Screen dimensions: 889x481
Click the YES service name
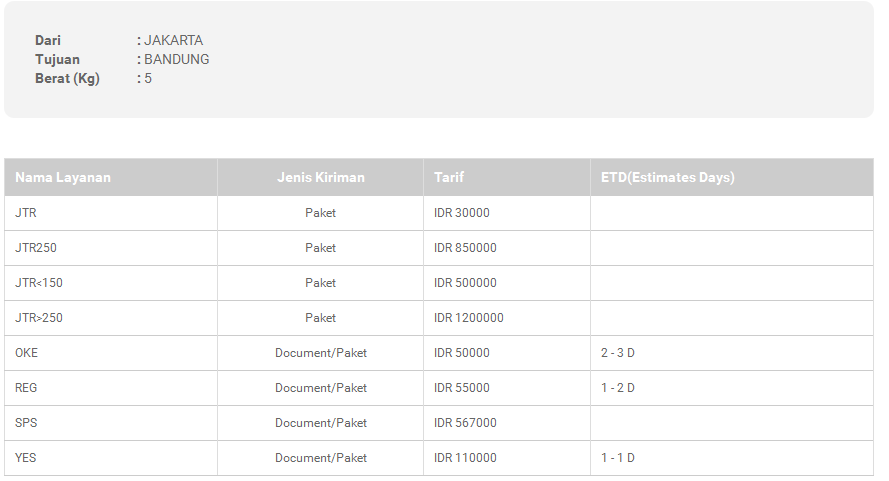26,458
